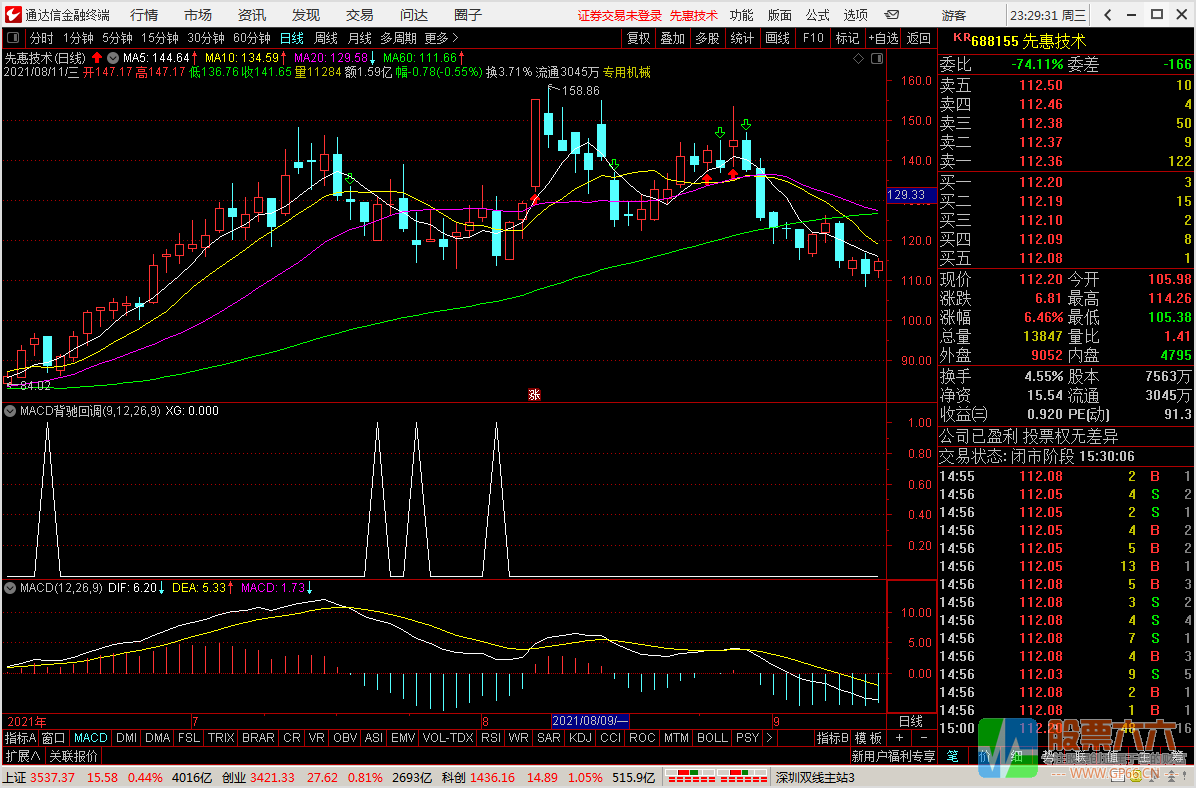The height and width of the screenshot is (788, 1196).
Task: Open the 选项 menu
Action: 856,15
